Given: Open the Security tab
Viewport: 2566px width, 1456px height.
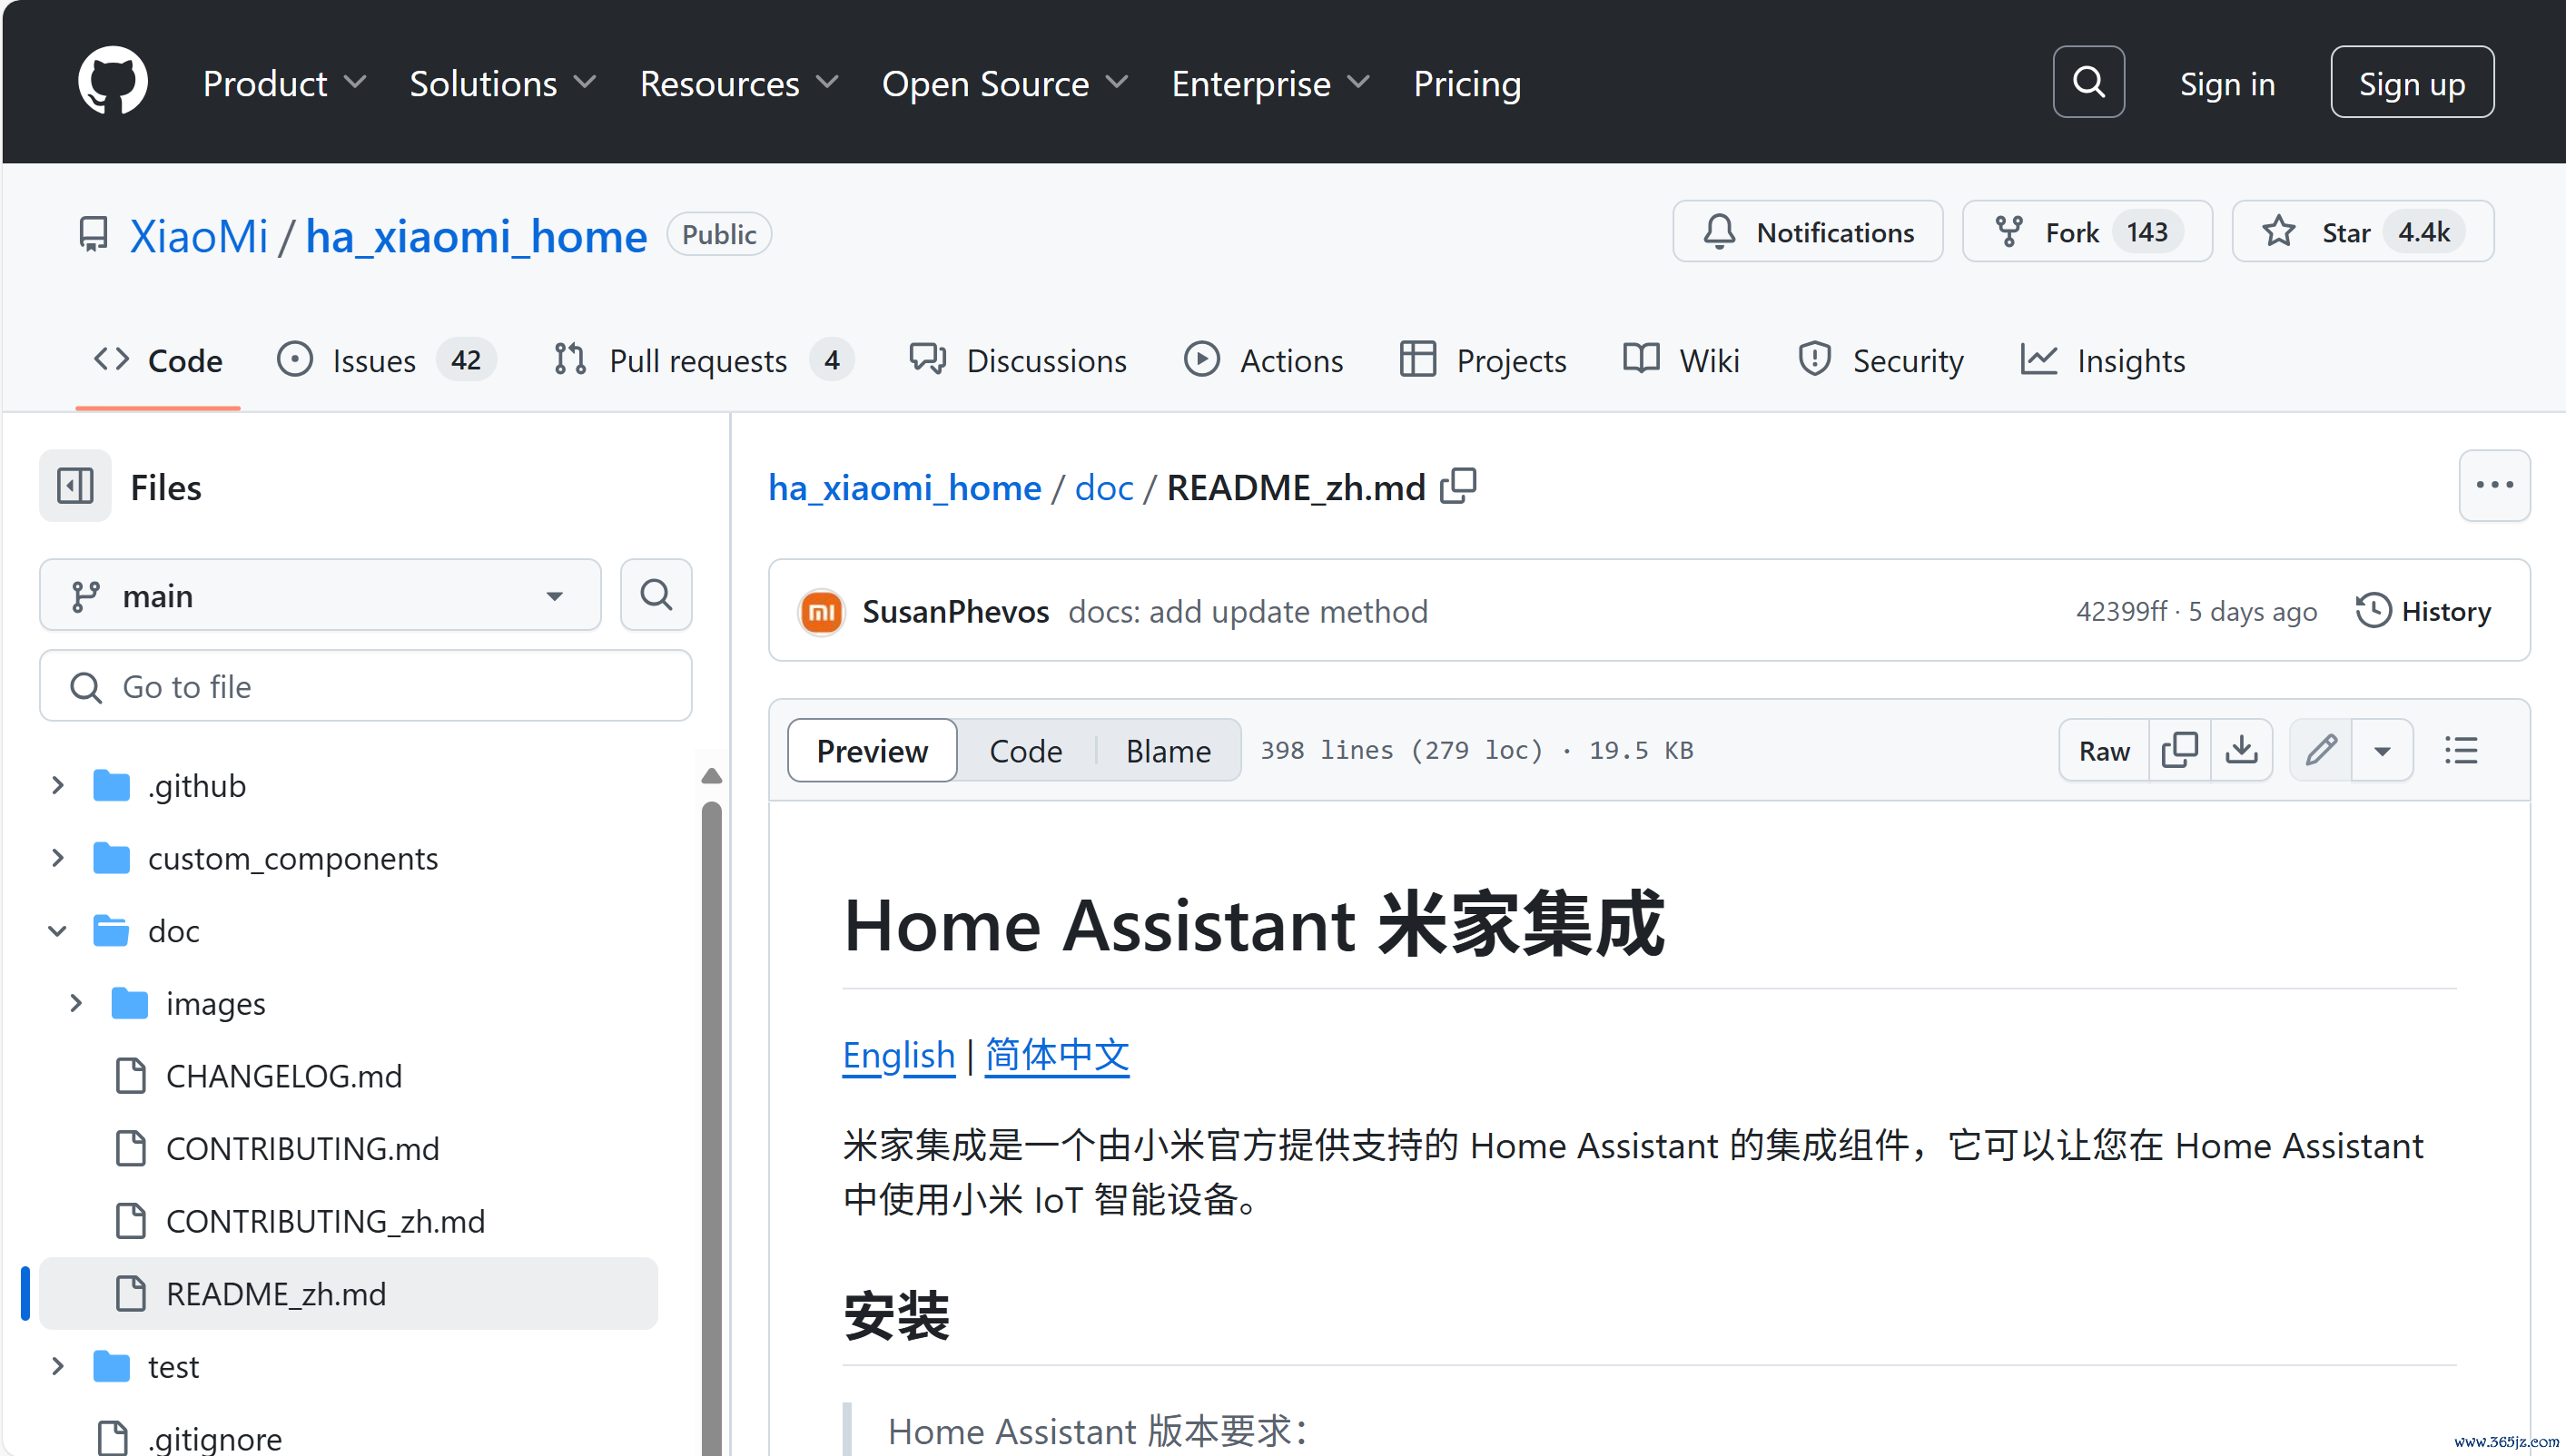Looking at the screenshot, I should pos(1880,360).
